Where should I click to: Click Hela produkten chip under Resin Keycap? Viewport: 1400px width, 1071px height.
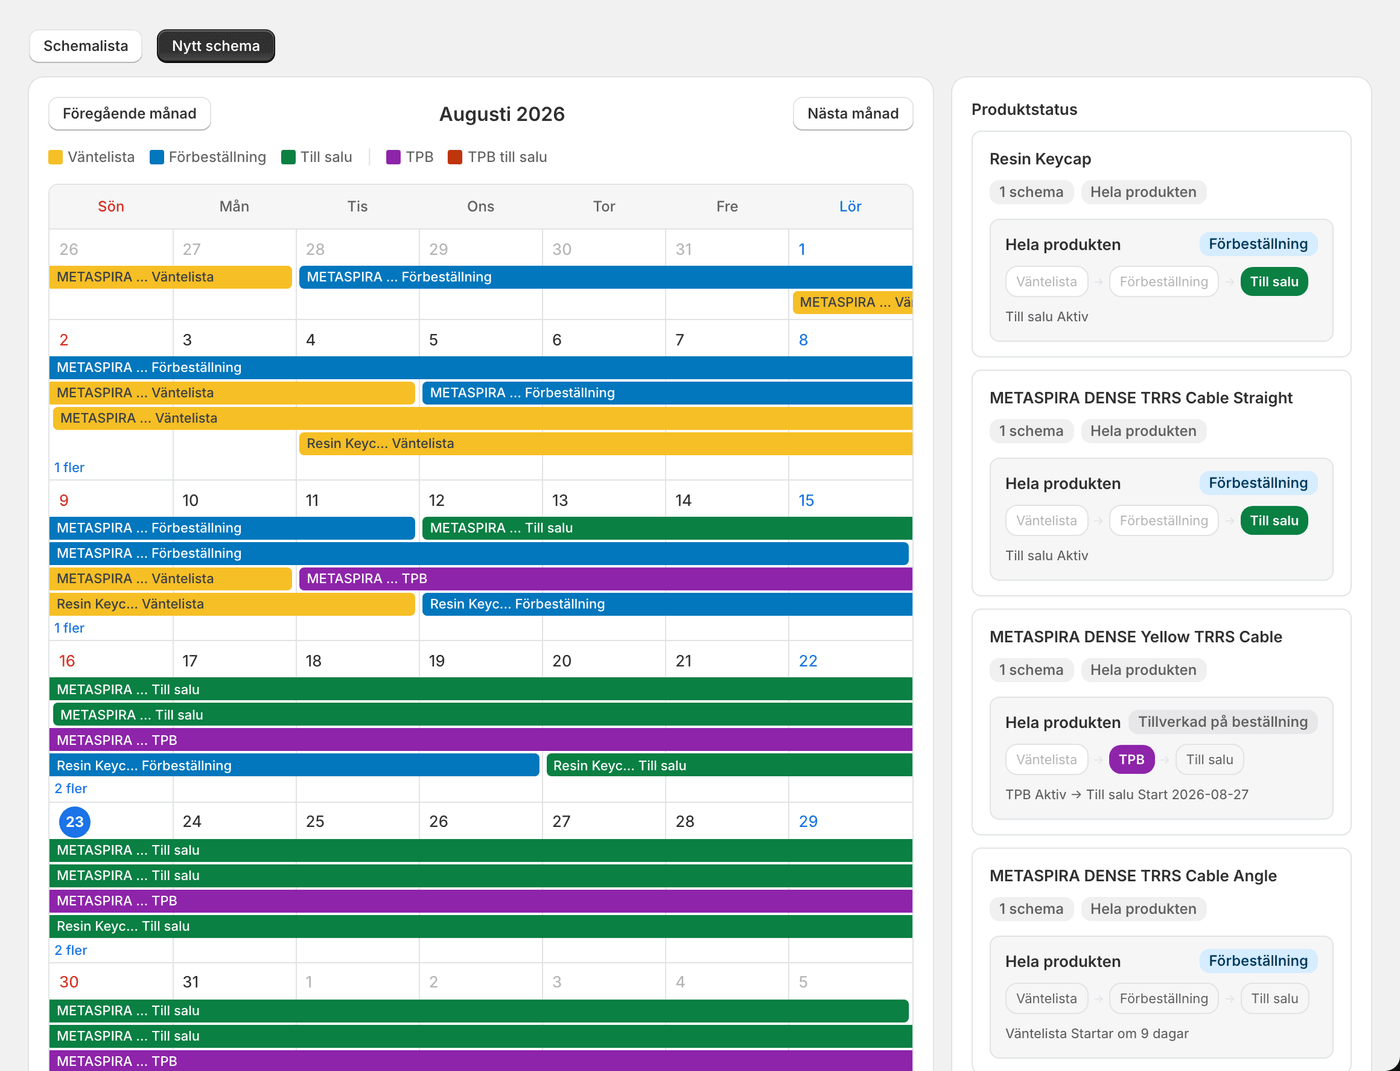click(x=1144, y=192)
